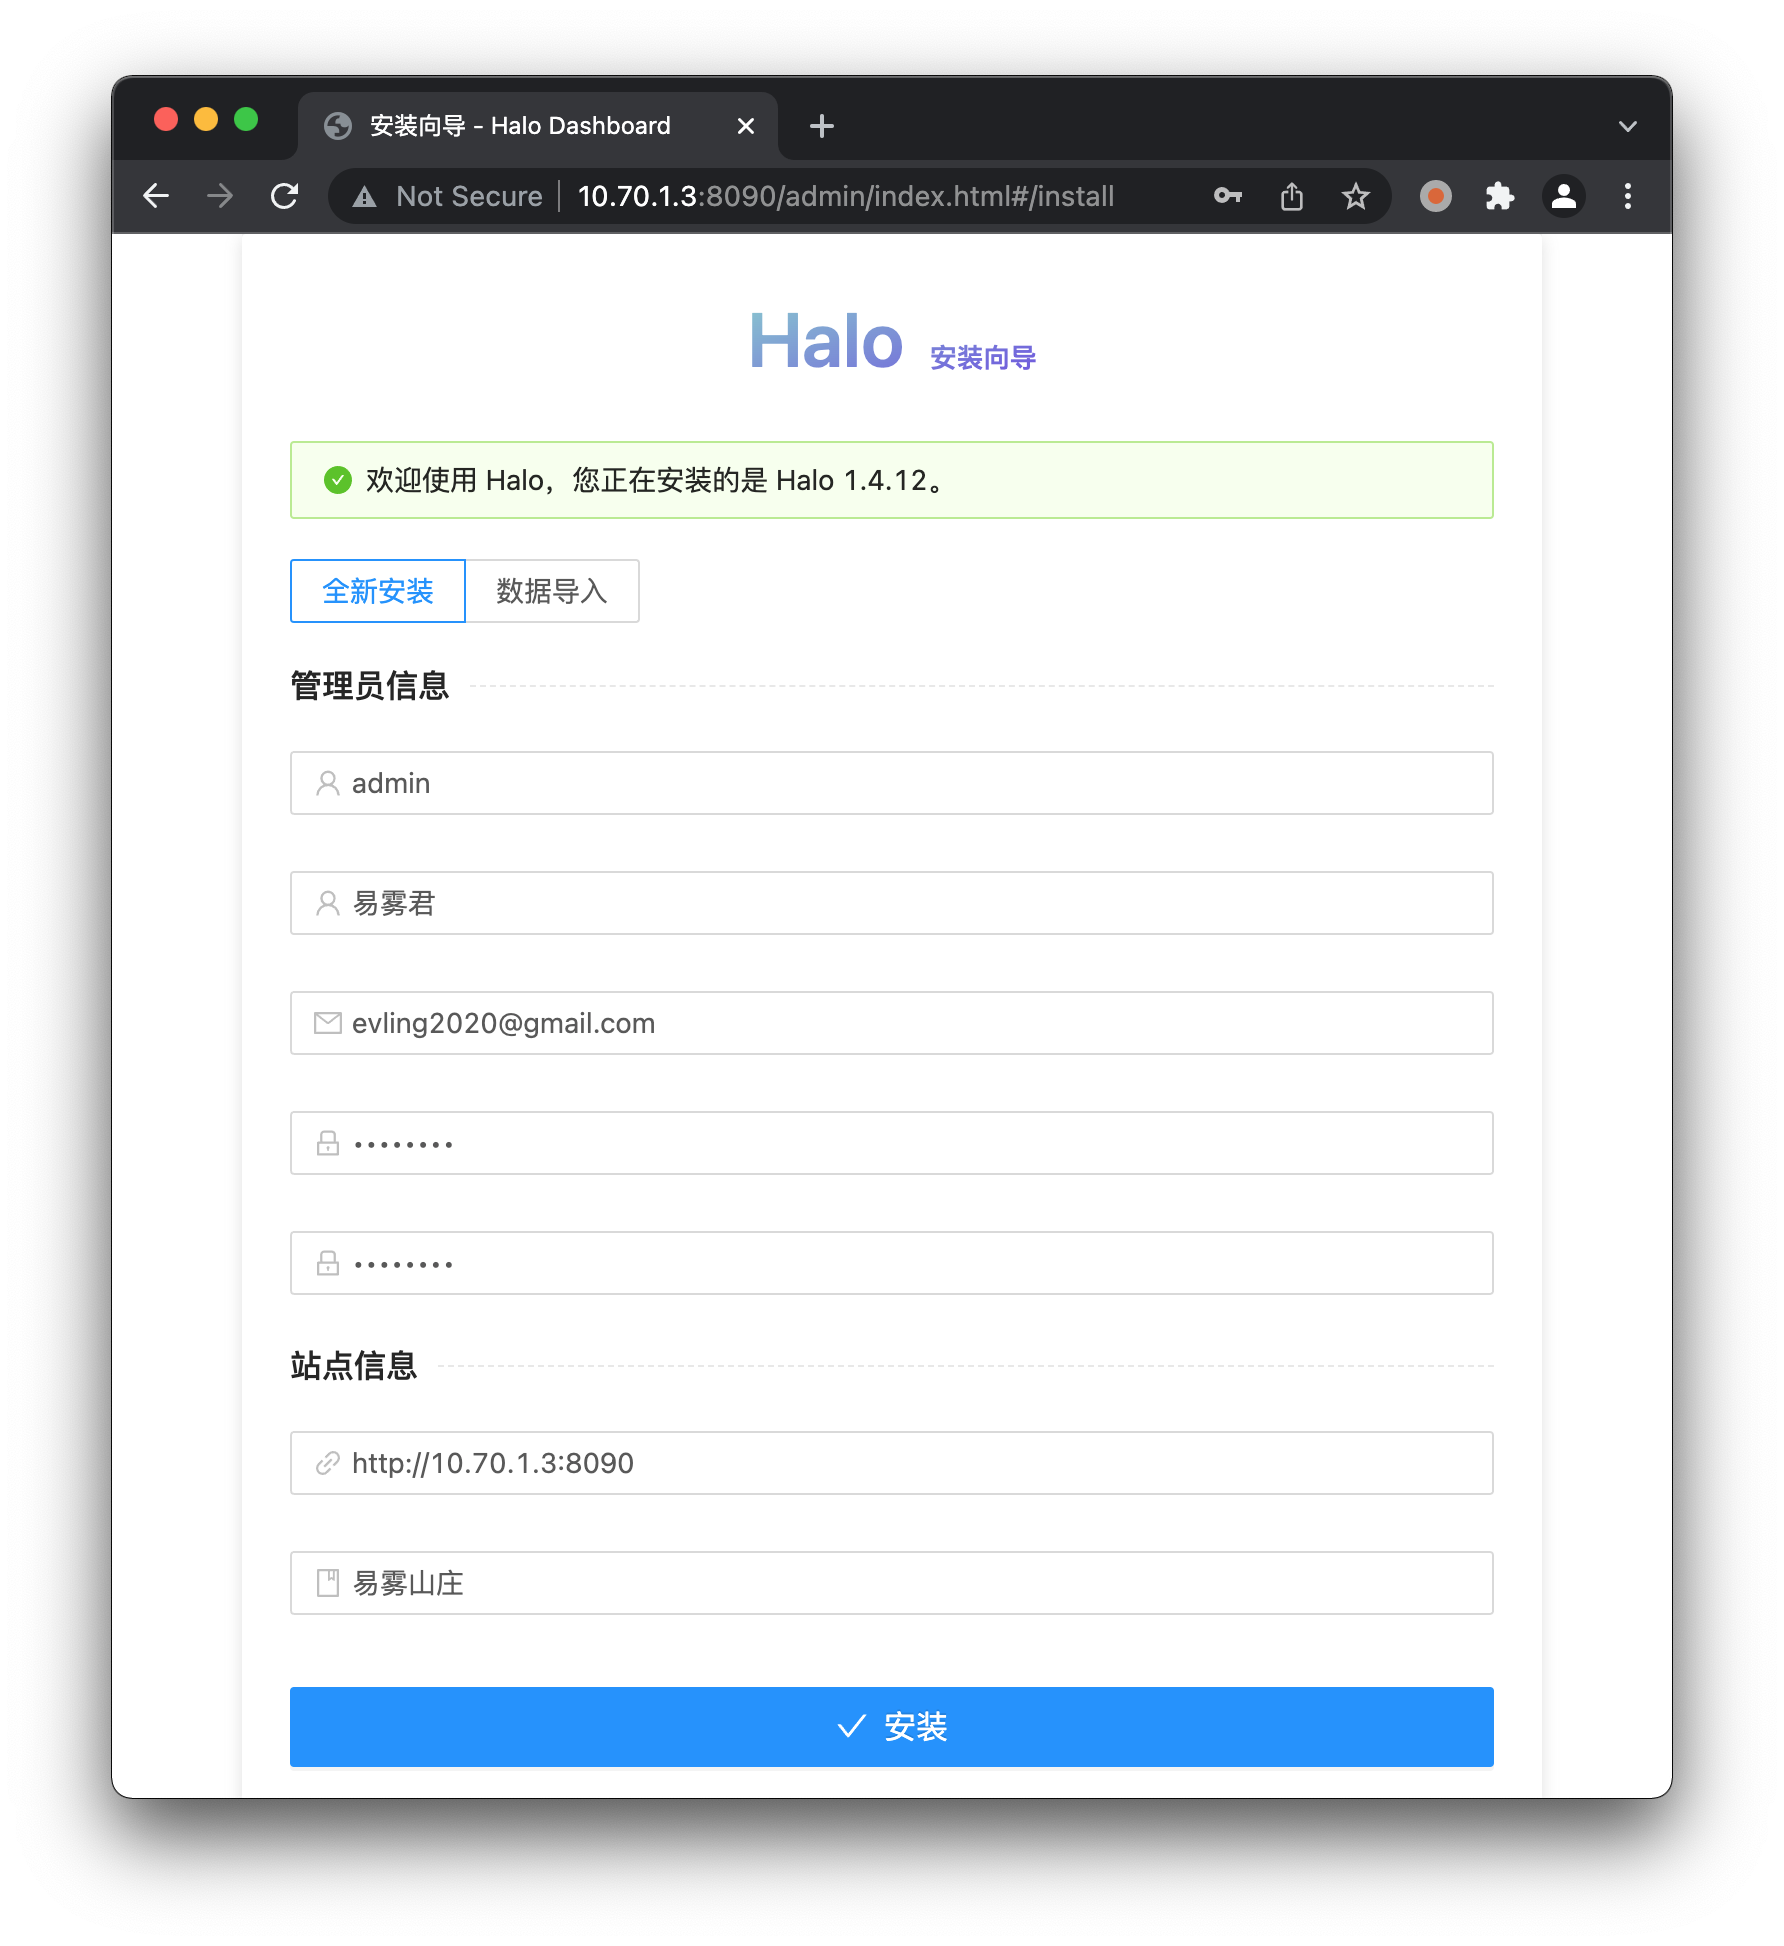The height and width of the screenshot is (1946, 1784).
Task: Click the share page icon
Action: (x=1292, y=196)
